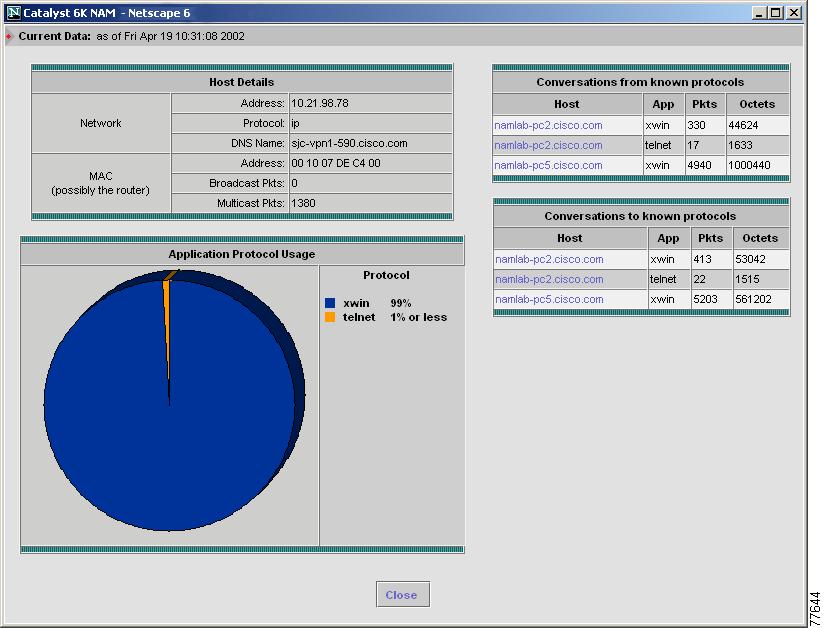
Task: Click the Protocol value ip
Action: click(x=295, y=123)
